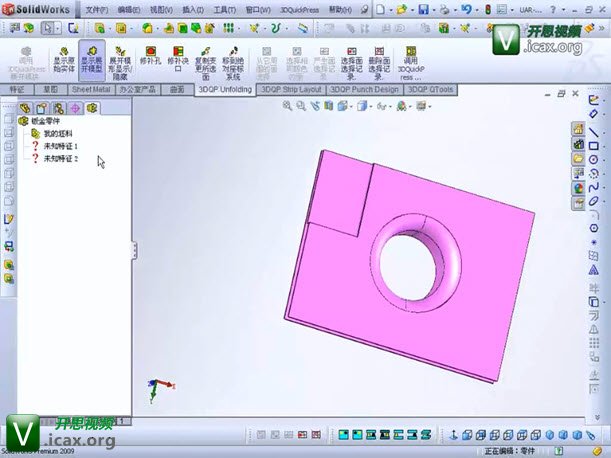Click the Help question mark icon
This screenshot has width=611, height=458.
tap(553, 10)
